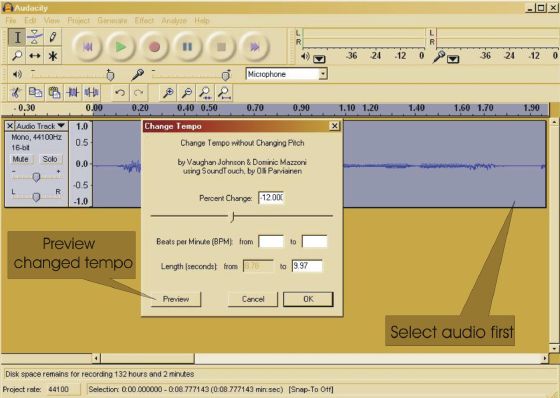
Task: Click the output volume slider knob
Action: (x=110, y=75)
